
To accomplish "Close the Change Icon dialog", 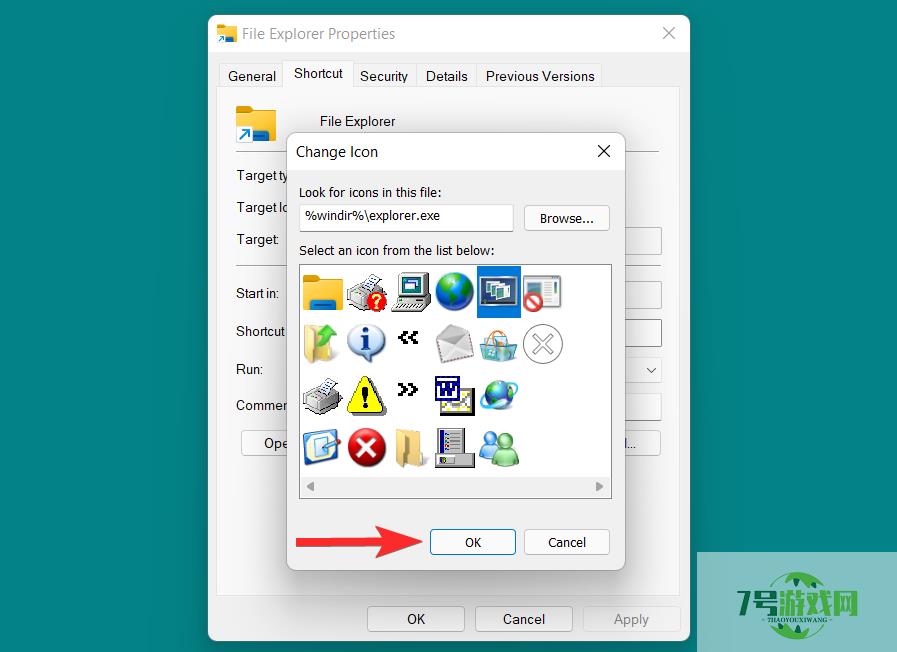I will point(604,151).
